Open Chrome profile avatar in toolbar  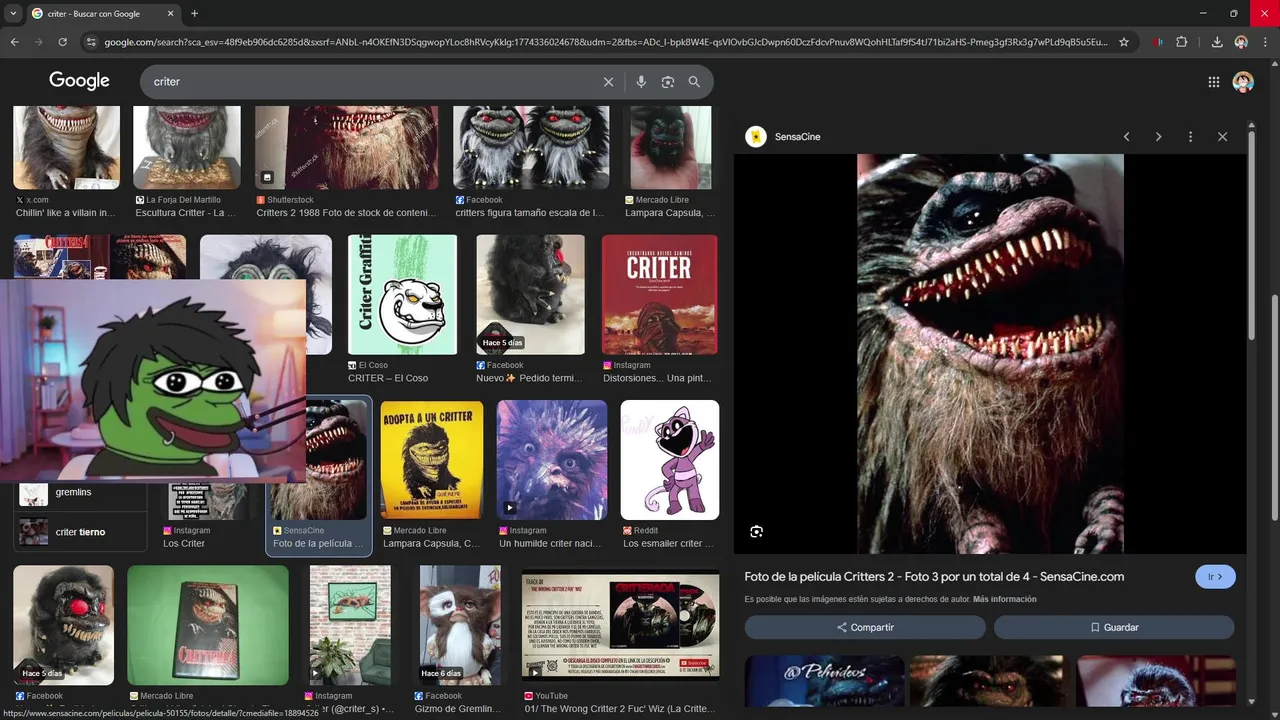point(1241,42)
